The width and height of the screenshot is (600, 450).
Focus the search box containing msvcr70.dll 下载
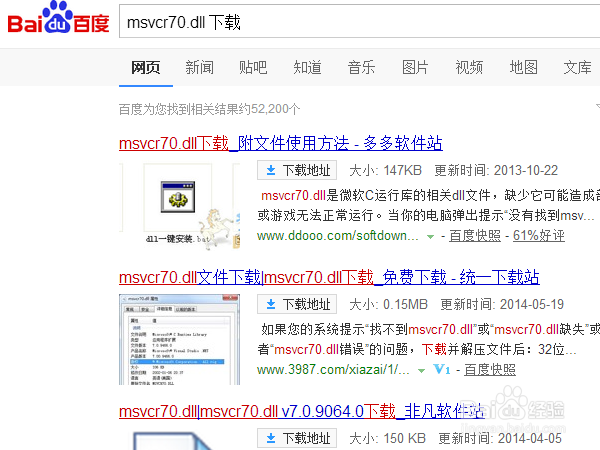coord(360,21)
